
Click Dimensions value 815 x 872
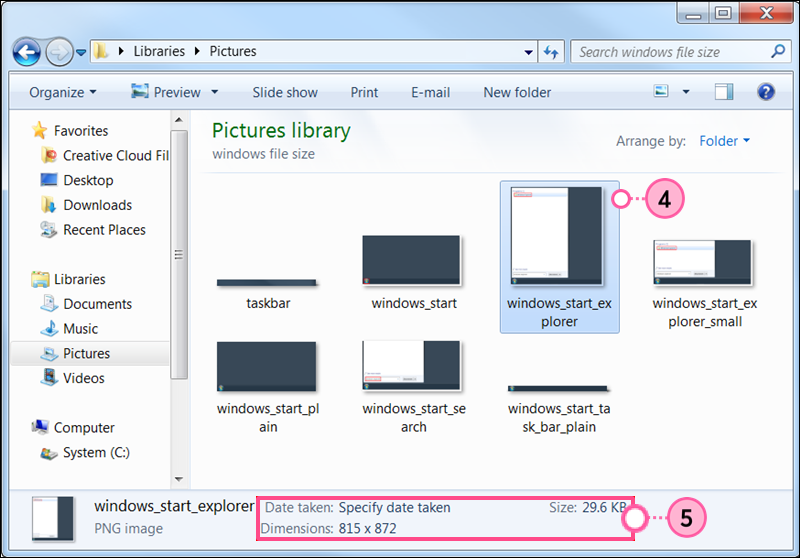coord(367,529)
